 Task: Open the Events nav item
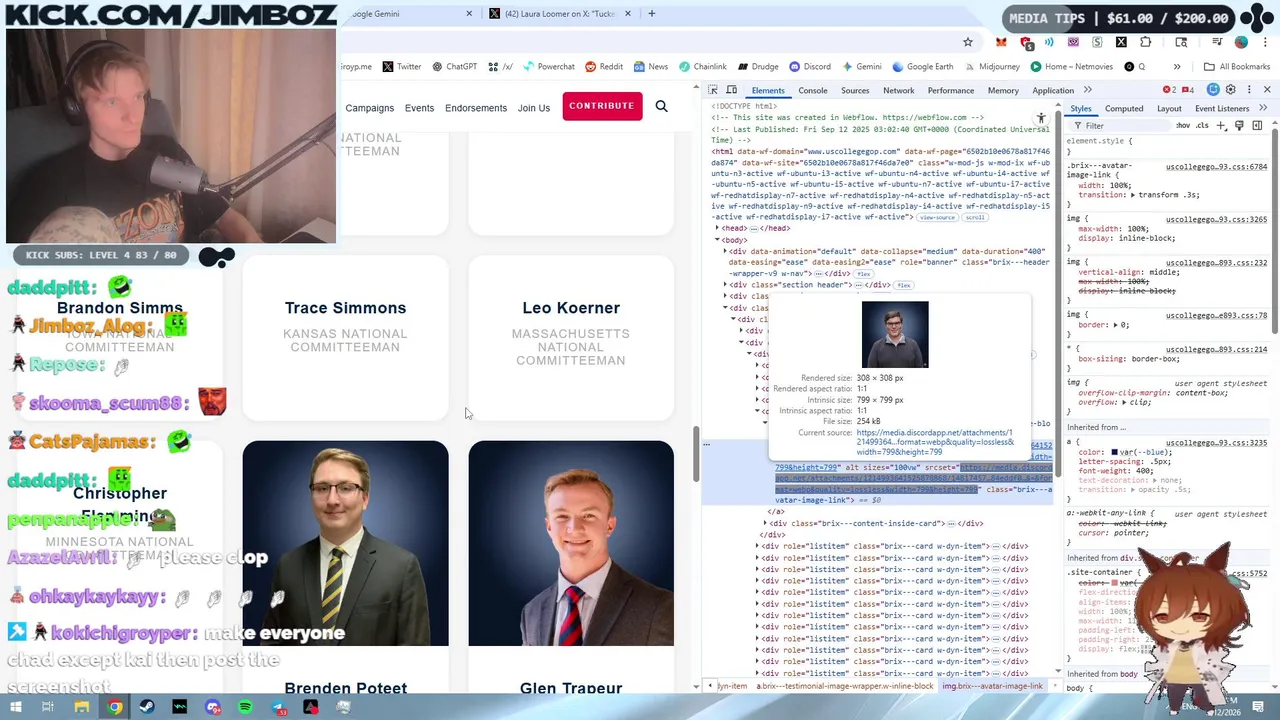tap(419, 108)
